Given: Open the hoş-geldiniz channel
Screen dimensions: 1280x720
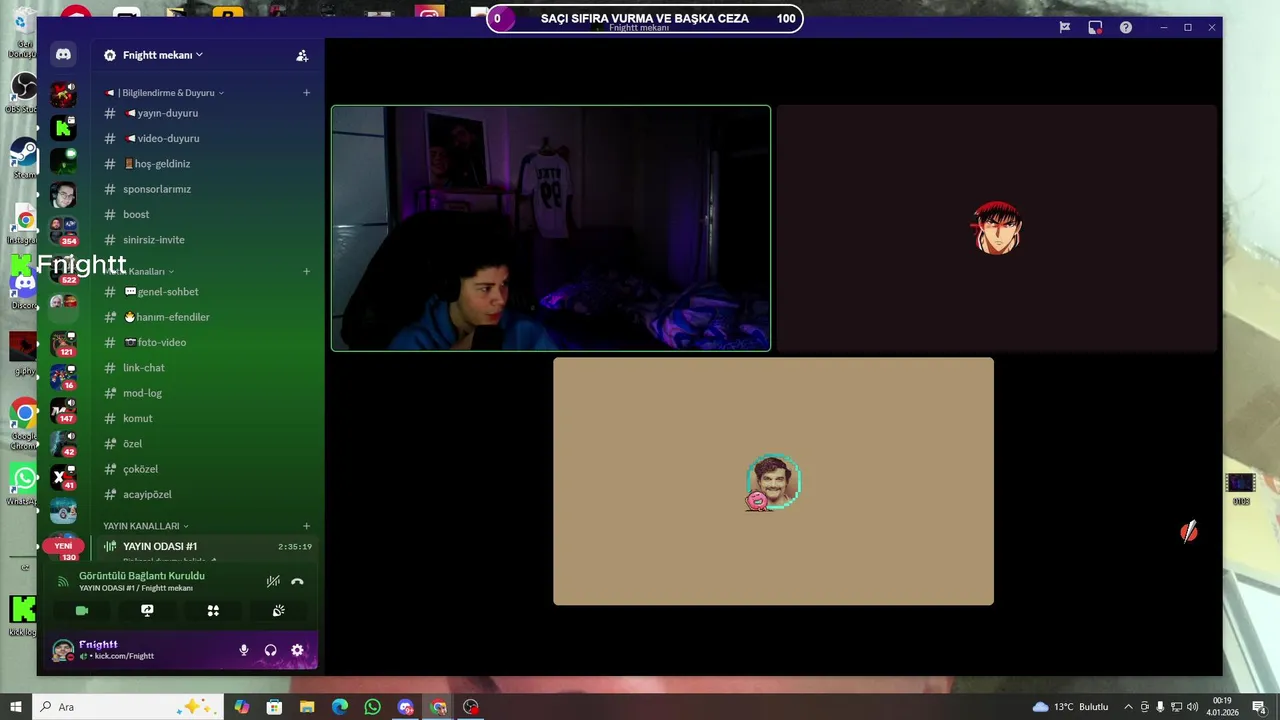Looking at the screenshot, I should (207, 164).
